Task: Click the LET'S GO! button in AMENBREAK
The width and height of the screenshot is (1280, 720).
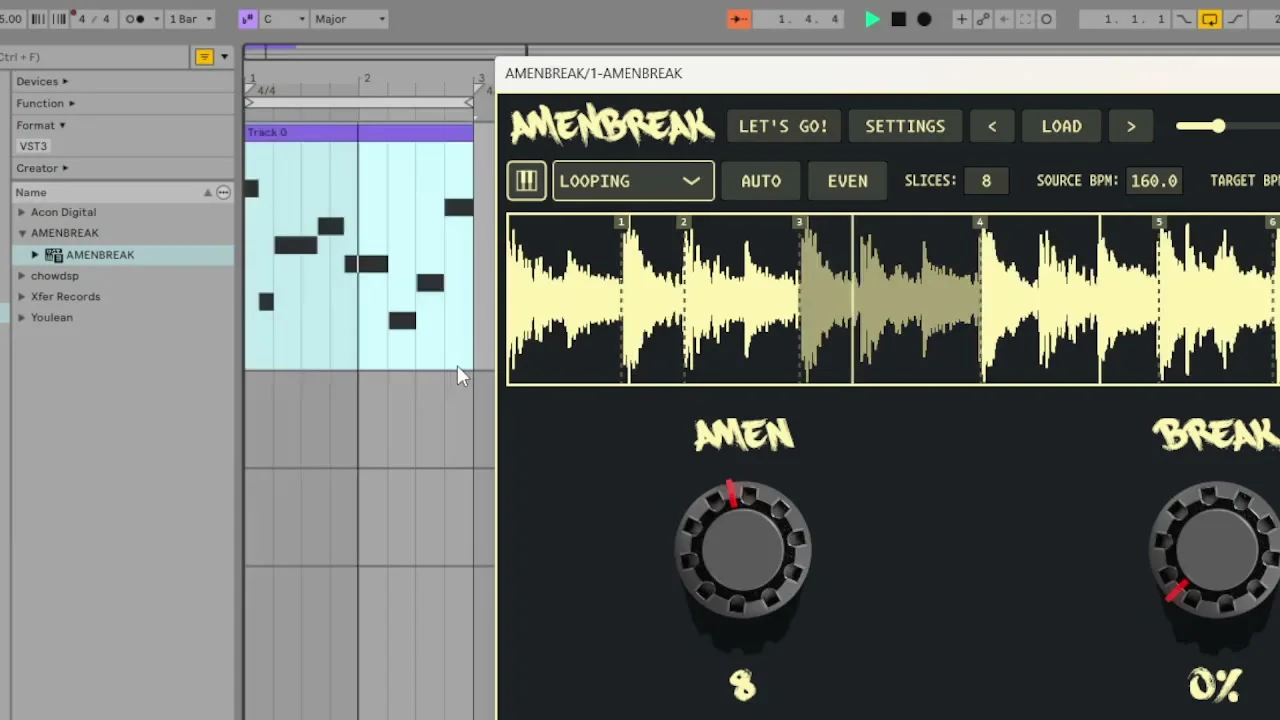Action: coord(783,126)
